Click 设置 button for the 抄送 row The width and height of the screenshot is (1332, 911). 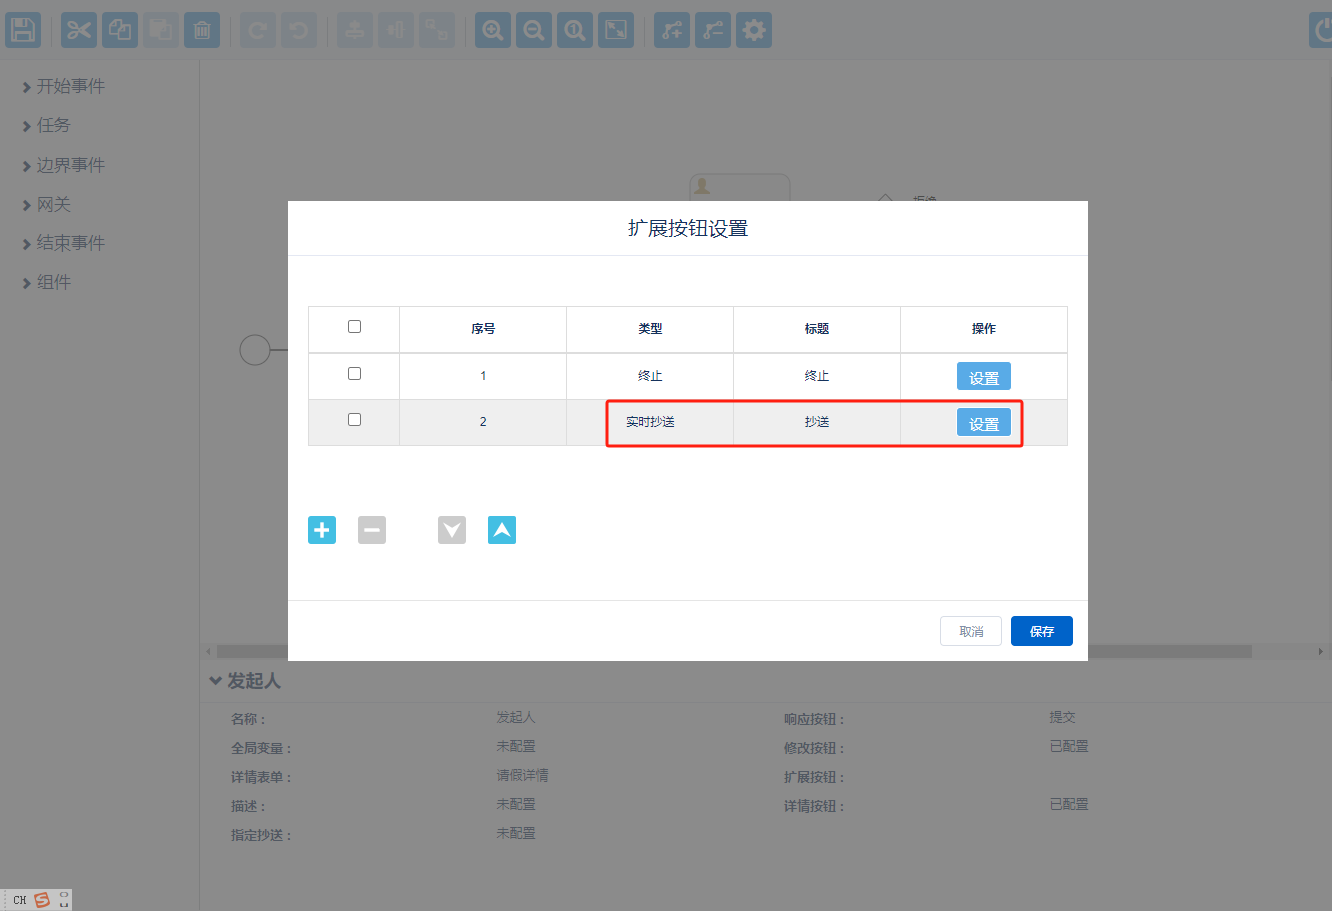[x=984, y=423]
